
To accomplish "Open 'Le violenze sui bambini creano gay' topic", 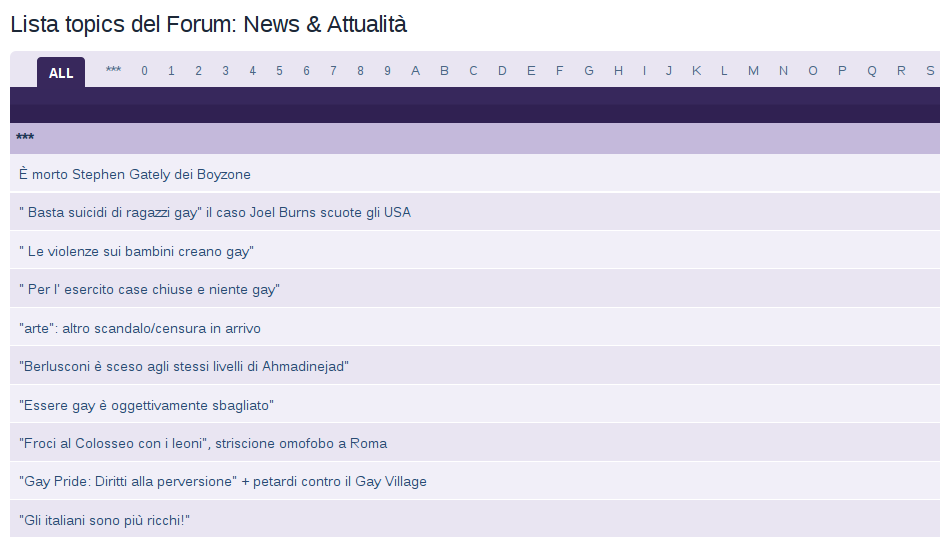I will click(x=137, y=251).
